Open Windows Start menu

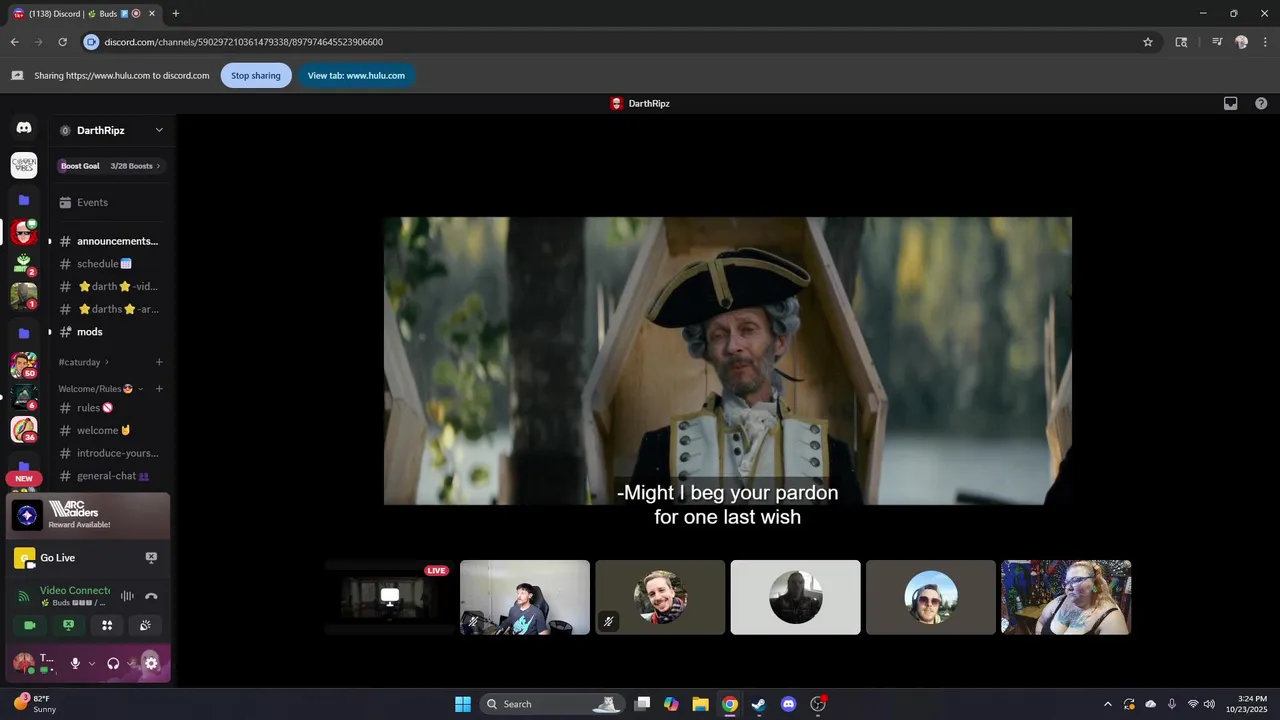click(x=463, y=704)
